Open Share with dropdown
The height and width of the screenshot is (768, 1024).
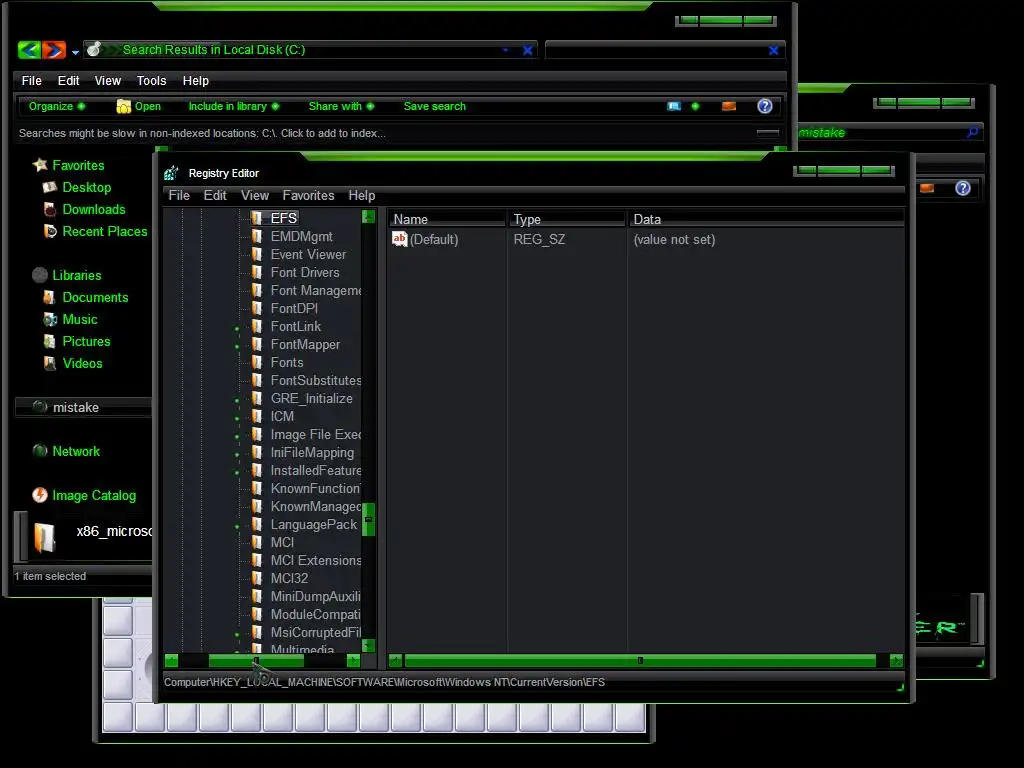click(x=342, y=106)
